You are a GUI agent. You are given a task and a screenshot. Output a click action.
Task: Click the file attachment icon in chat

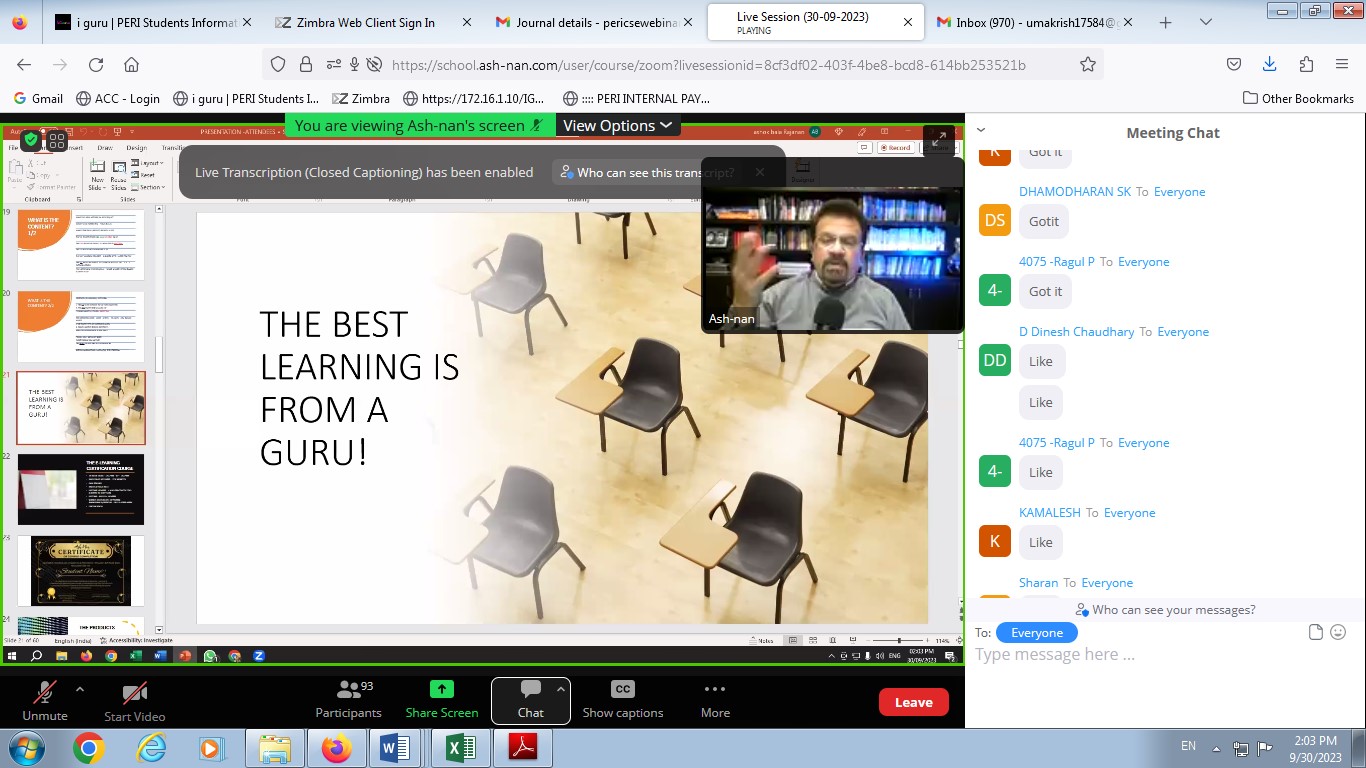[1316, 632]
